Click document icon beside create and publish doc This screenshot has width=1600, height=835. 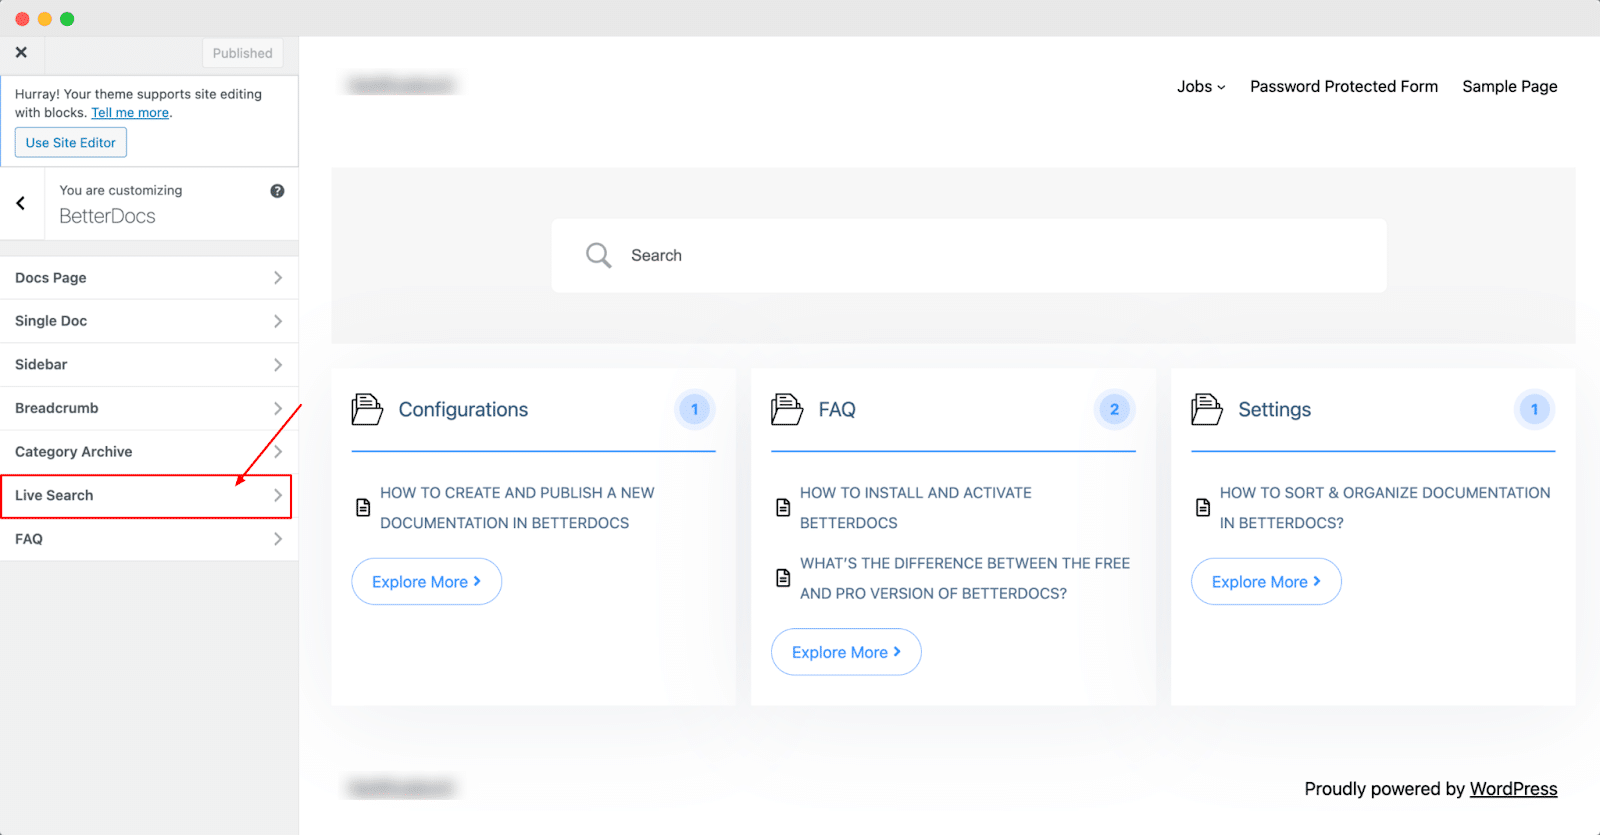coord(363,508)
